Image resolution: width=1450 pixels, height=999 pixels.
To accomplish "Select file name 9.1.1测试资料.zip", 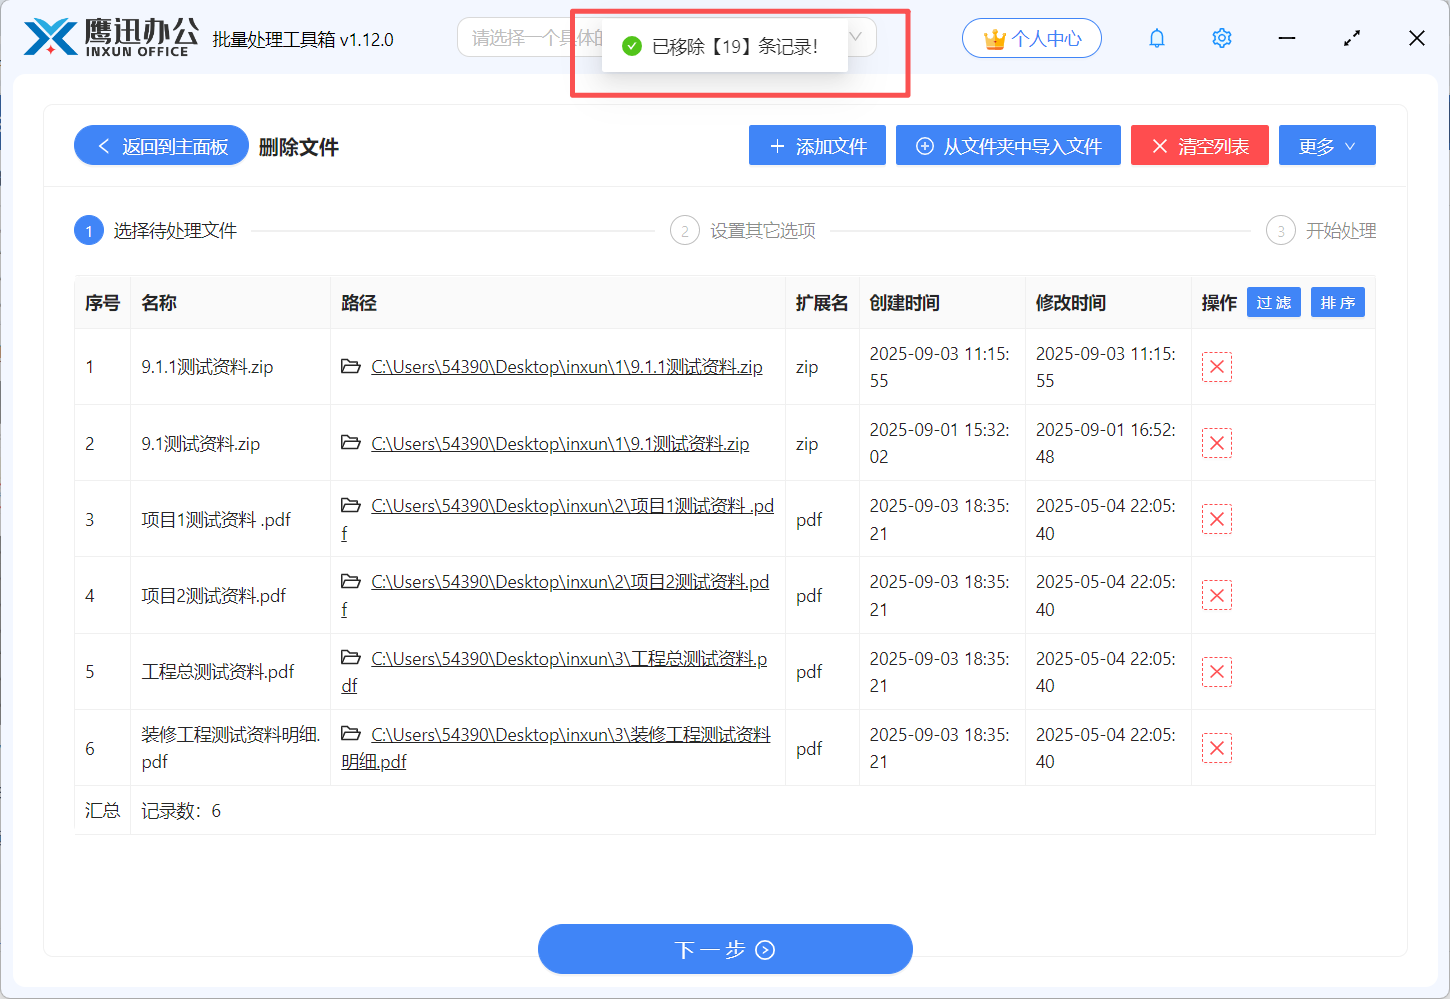I will (207, 367).
